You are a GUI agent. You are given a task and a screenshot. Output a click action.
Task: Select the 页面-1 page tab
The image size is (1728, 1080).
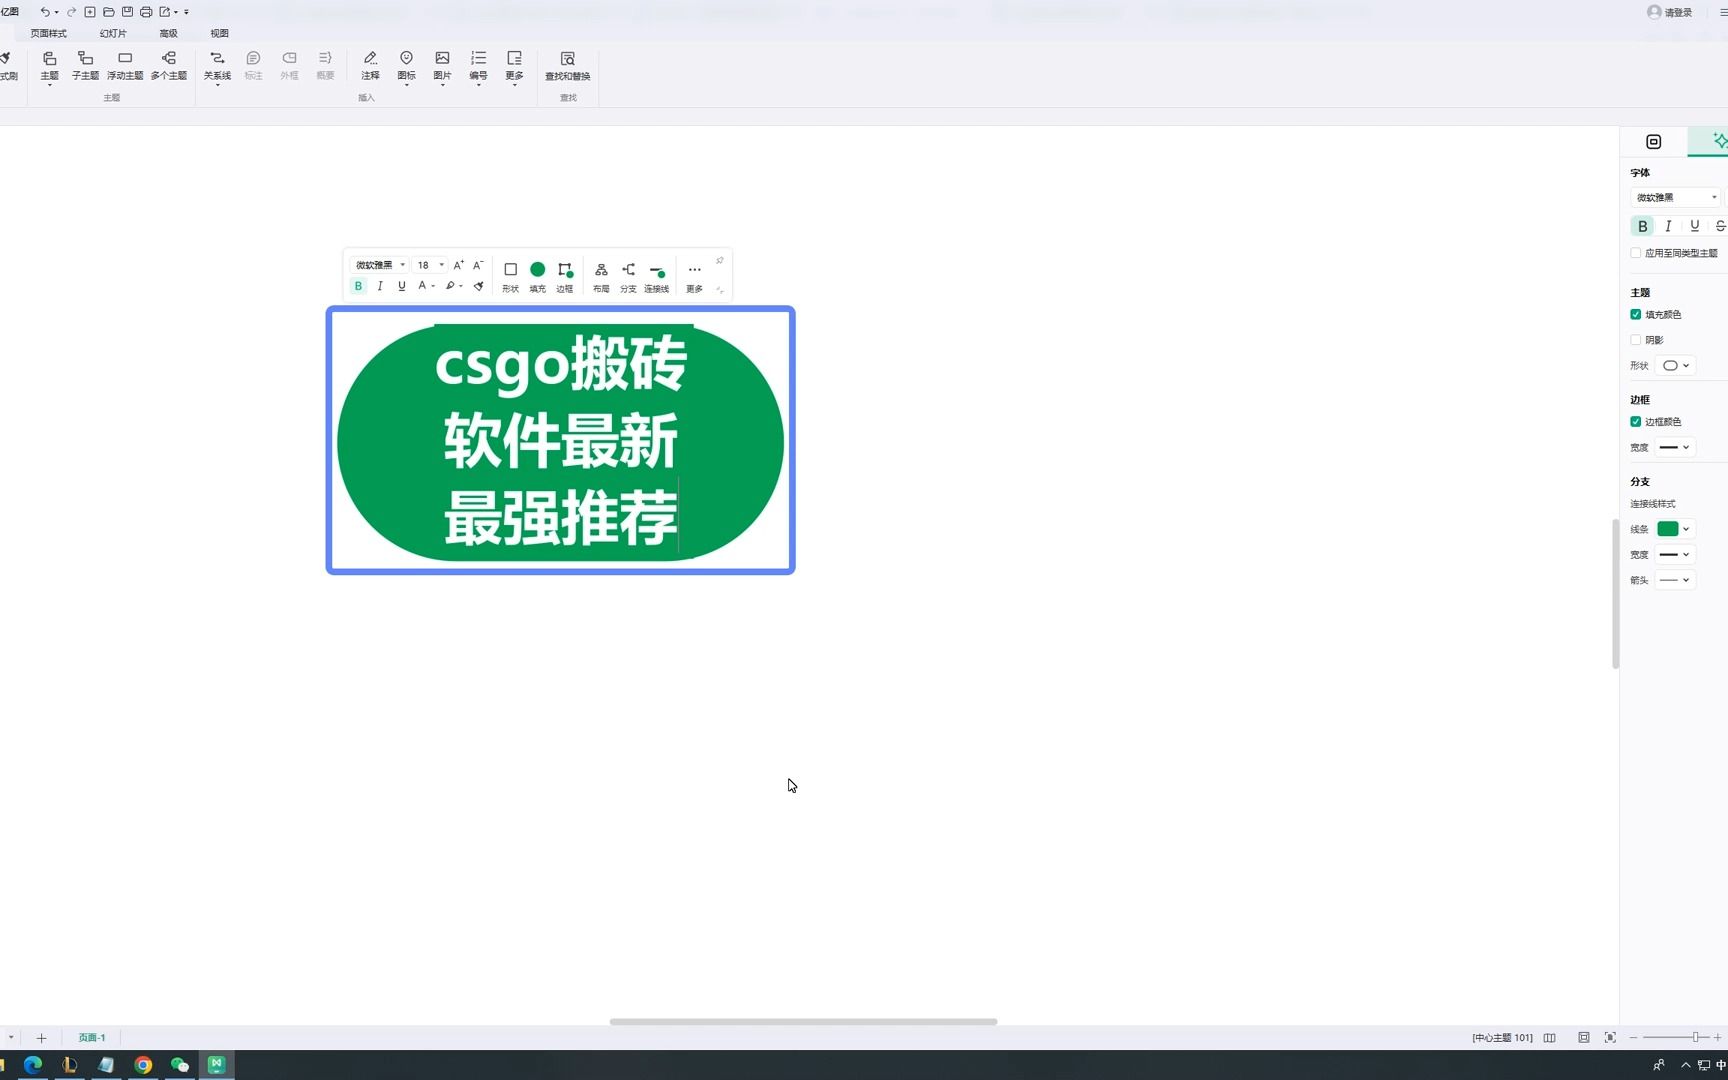92,1038
